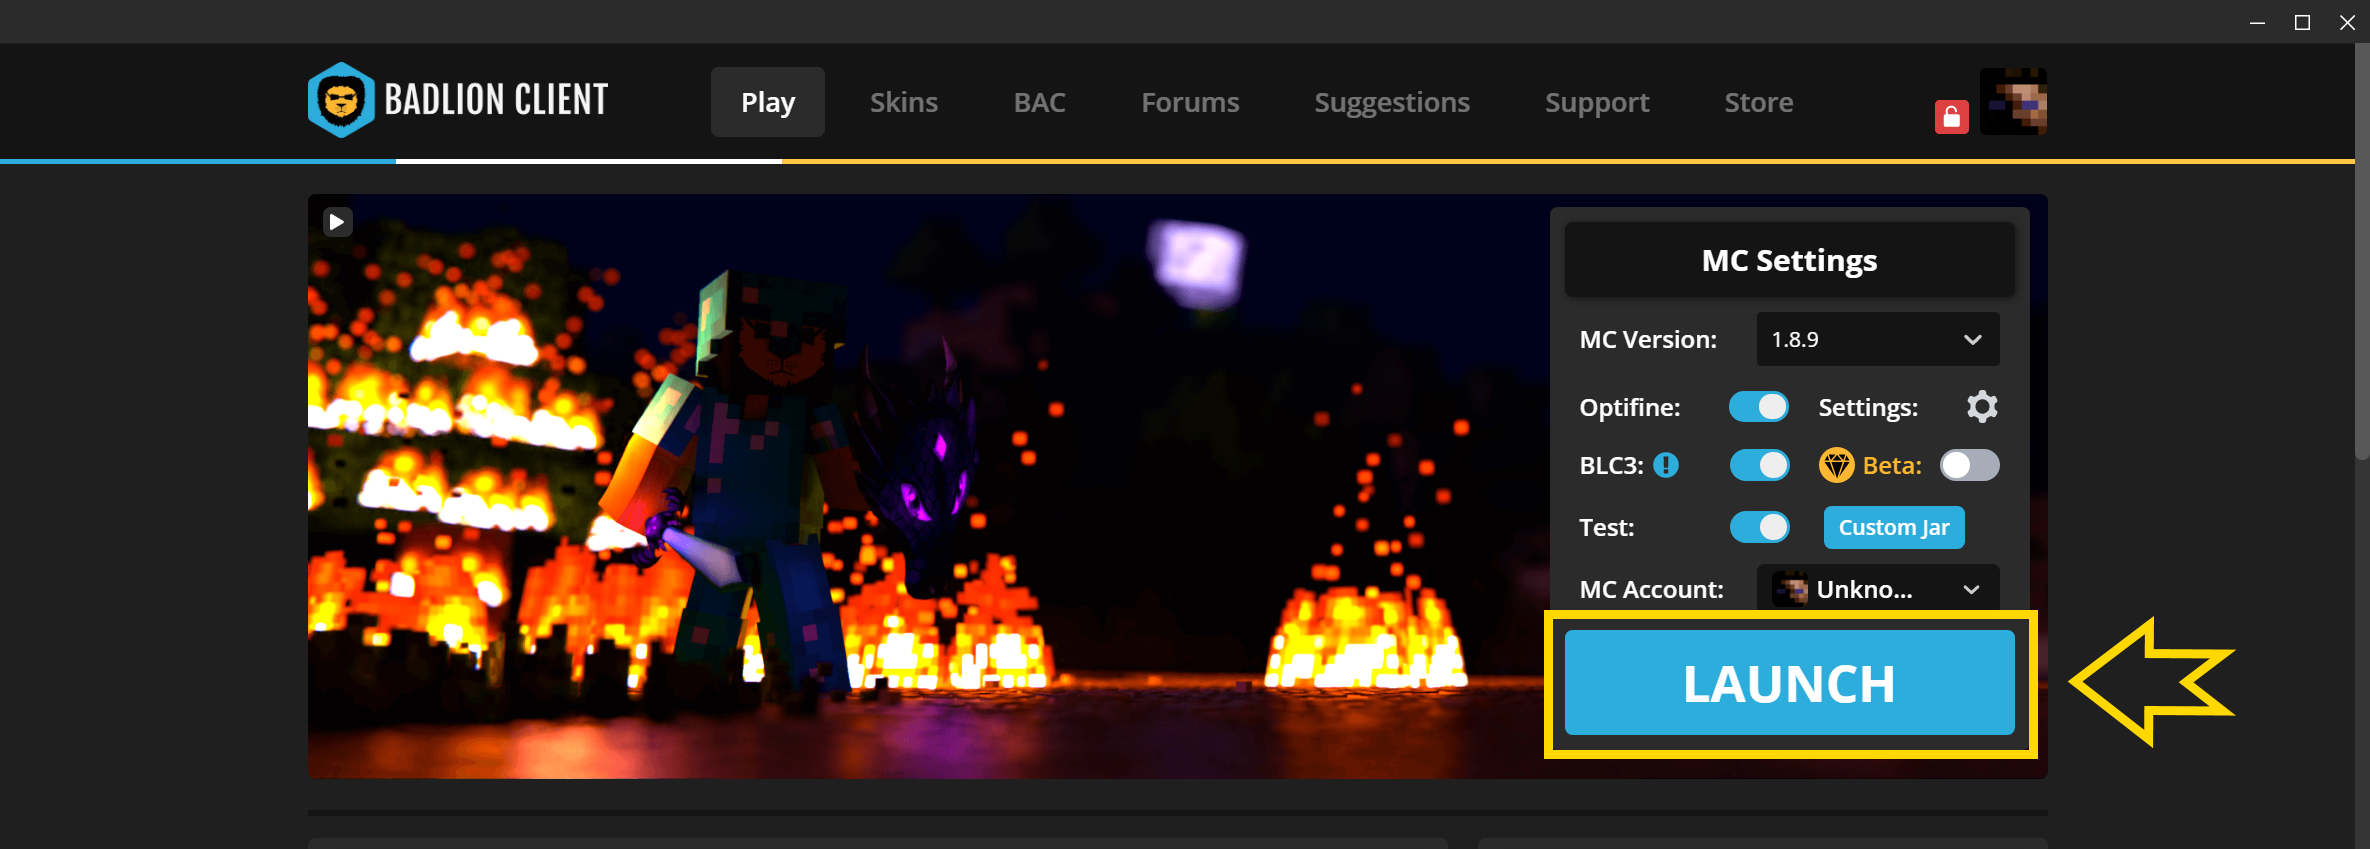The height and width of the screenshot is (849, 2370).
Task: Enable the Beta toggle
Action: [x=1970, y=465]
